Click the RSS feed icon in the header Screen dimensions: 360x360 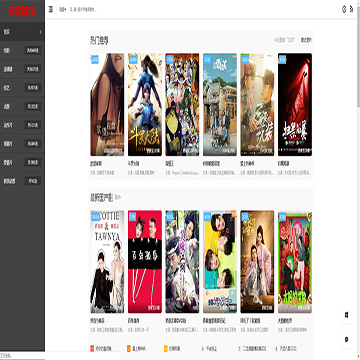[x=351, y=9]
